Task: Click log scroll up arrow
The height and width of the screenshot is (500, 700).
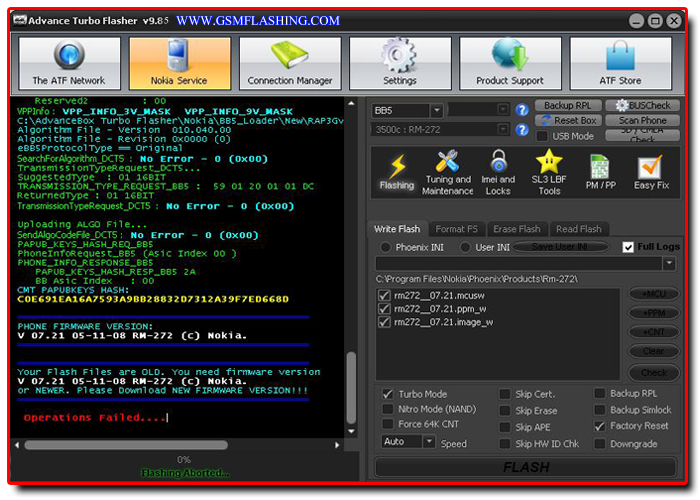Action: pos(351,103)
